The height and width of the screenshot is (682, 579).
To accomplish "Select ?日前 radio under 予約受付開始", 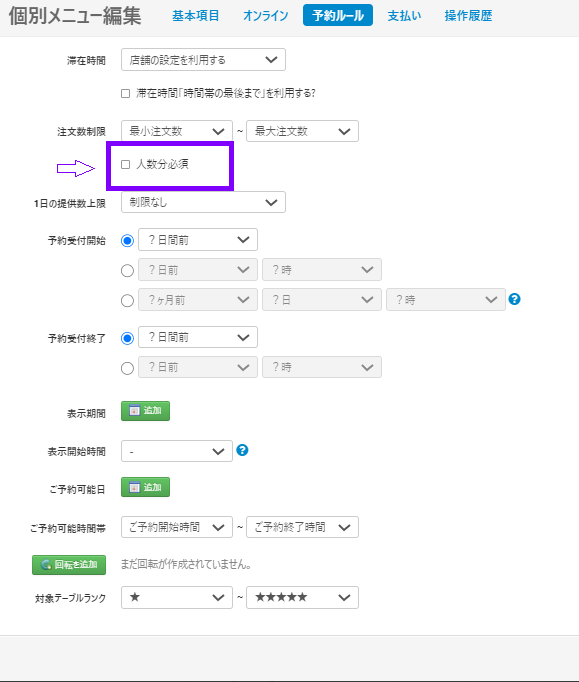I will pyautogui.click(x=127, y=271).
